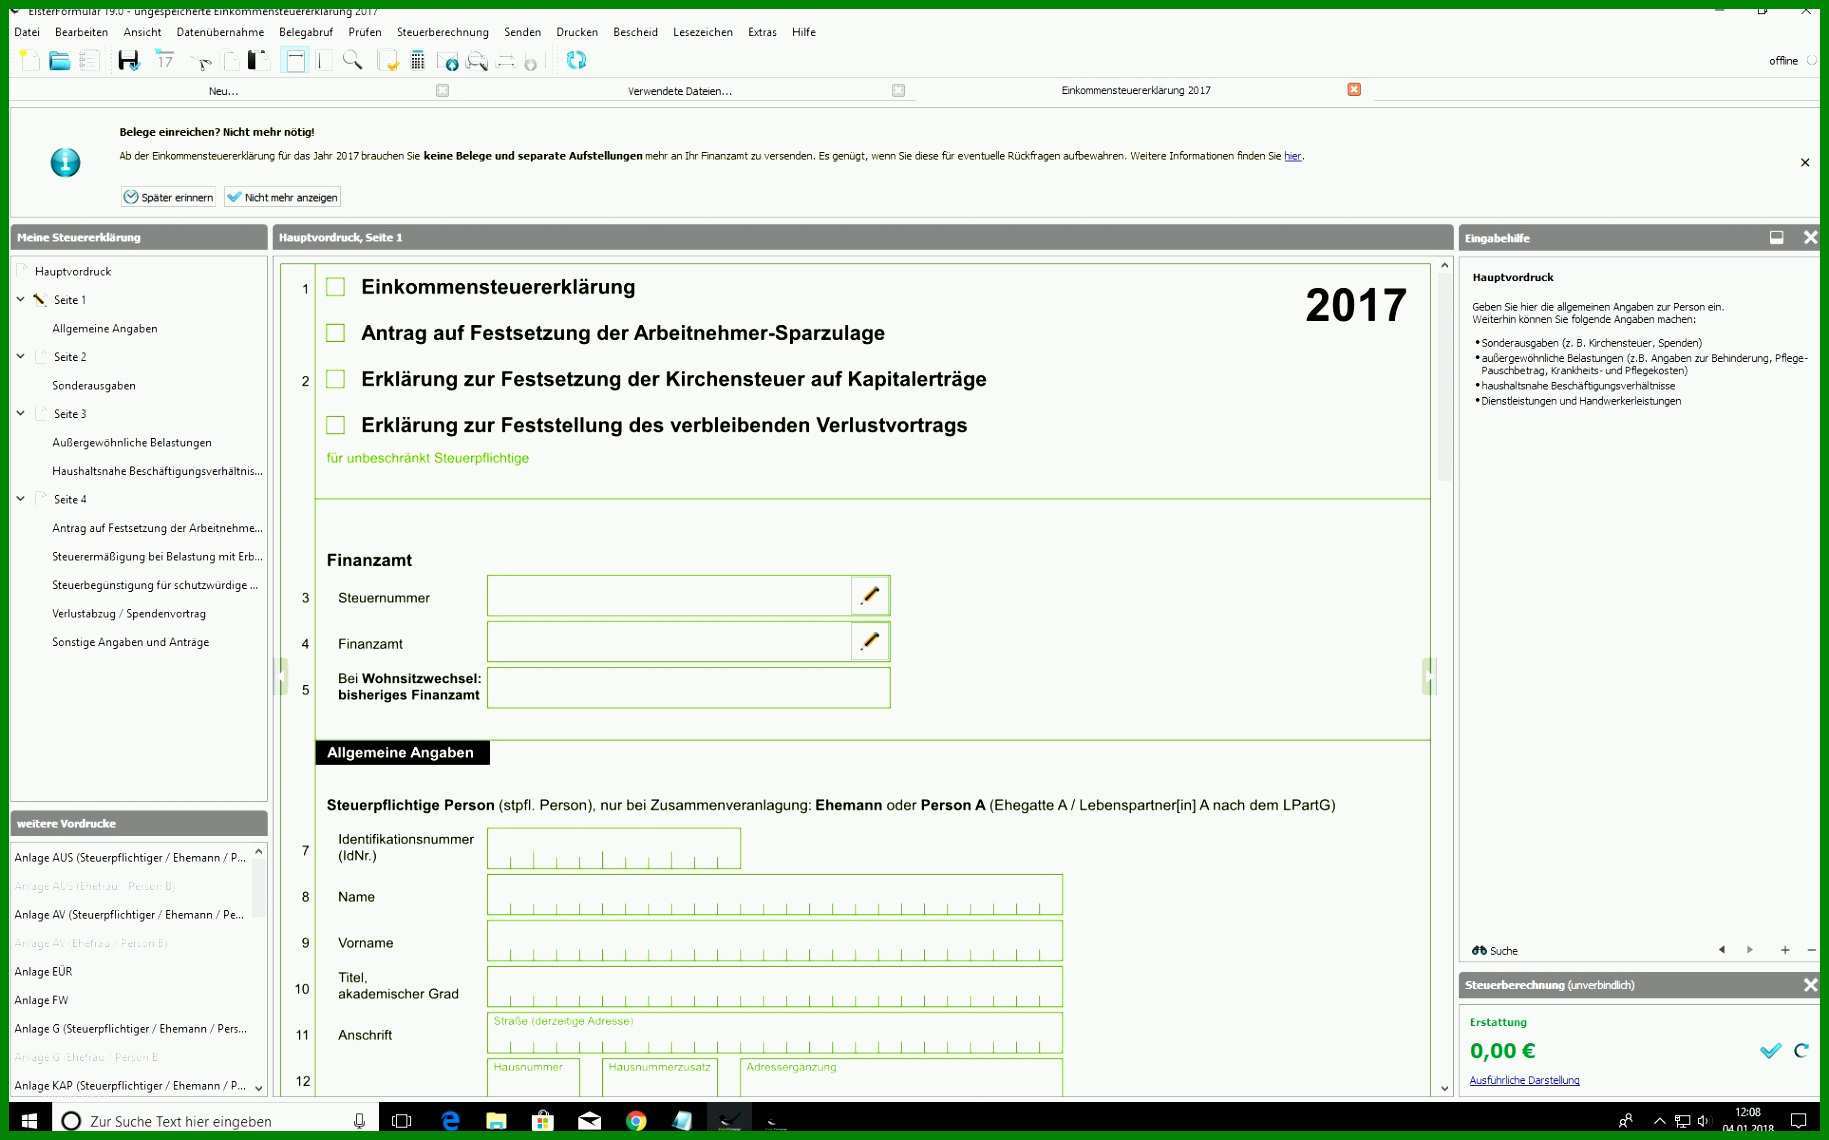Check Erklärung zur Feststellung des Verlustvortrags
Image resolution: width=1829 pixels, height=1140 pixels.
[x=336, y=425]
